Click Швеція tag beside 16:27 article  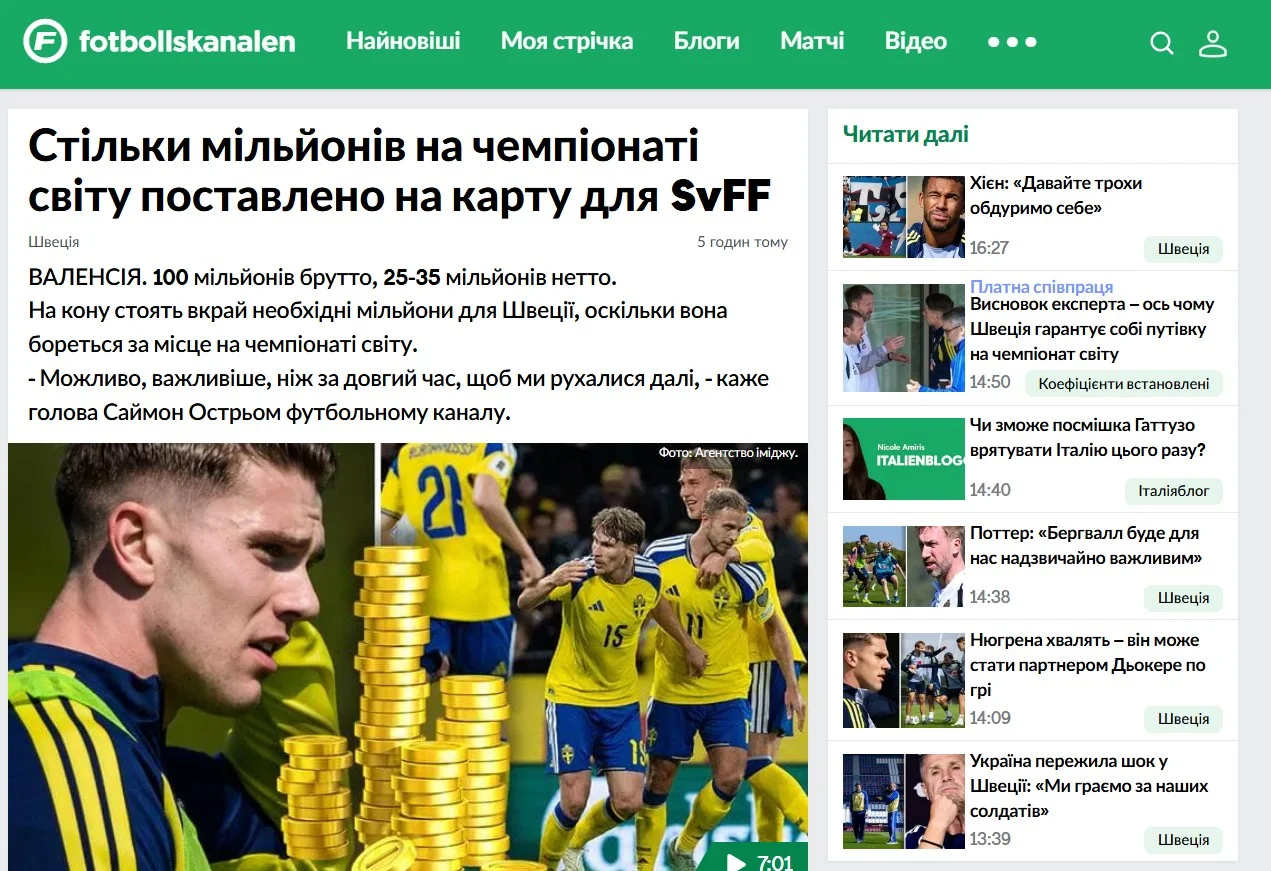[x=1184, y=249]
